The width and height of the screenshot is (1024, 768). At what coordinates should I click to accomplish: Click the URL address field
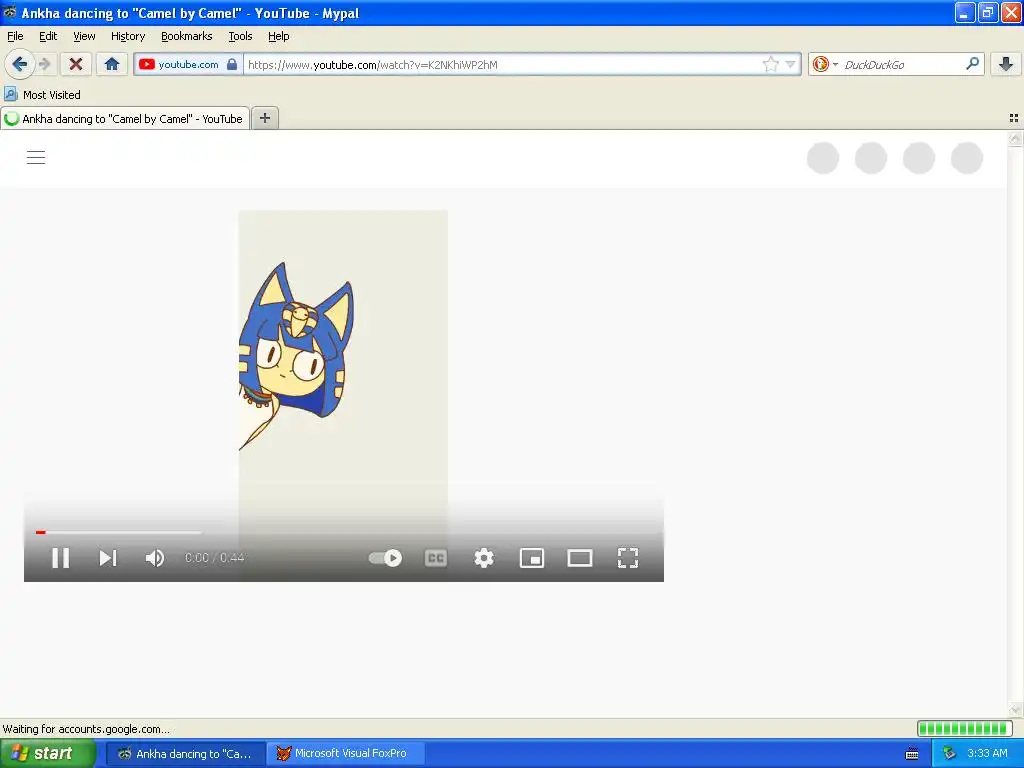click(x=503, y=65)
